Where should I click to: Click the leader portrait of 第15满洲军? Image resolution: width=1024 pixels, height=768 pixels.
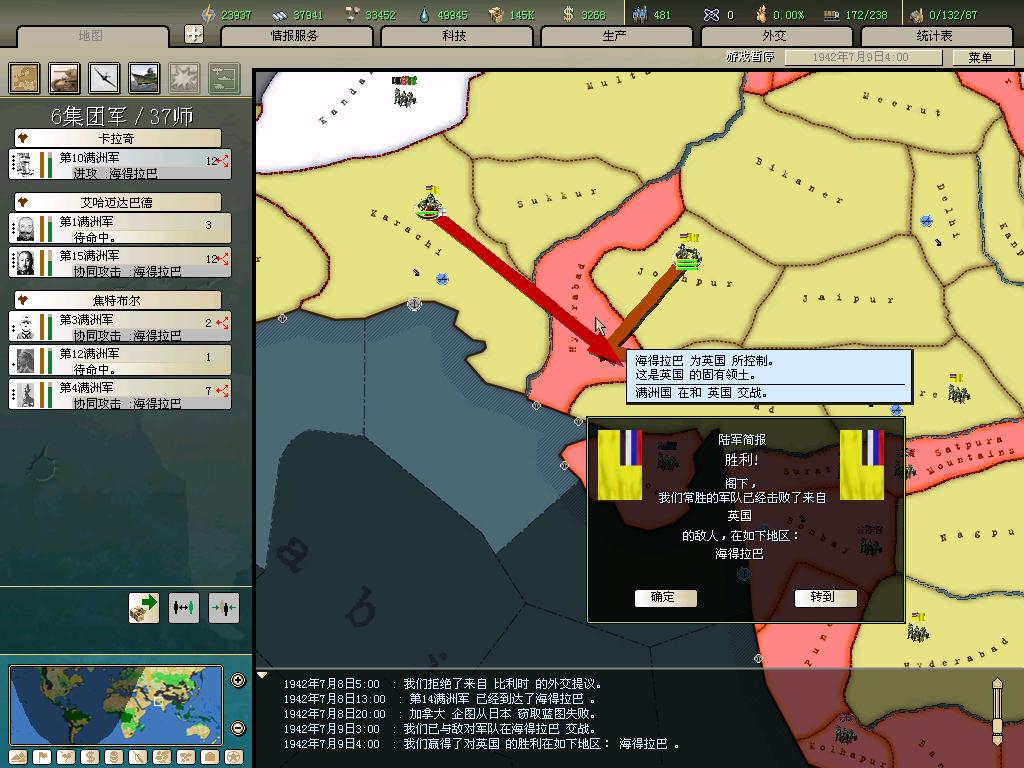(x=26, y=263)
